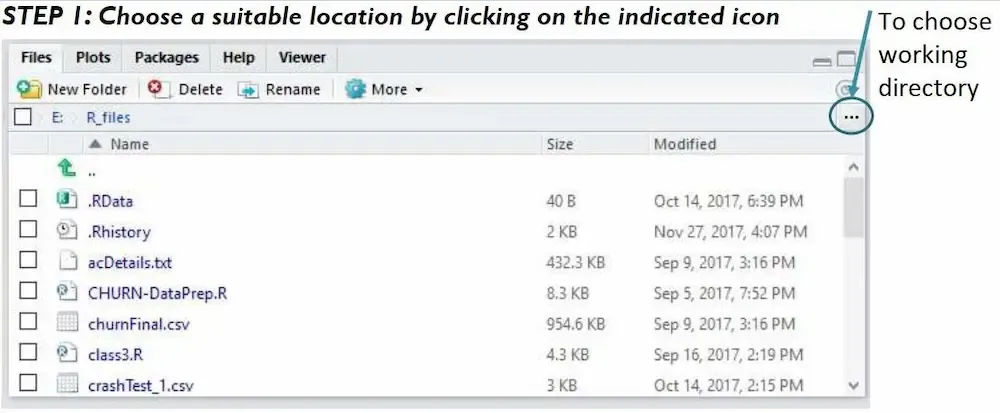Image resolution: width=1000 pixels, height=413 pixels.
Task: Click the churnFinal.csv spreadsheet icon
Action: [68, 323]
